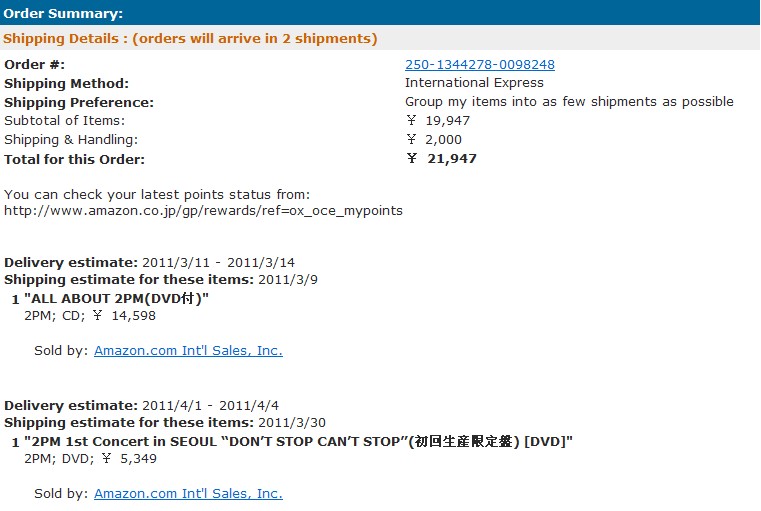Click the orange Shipping Details heading
The width and height of the screenshot is (761, 511).
tap(190, 38)
